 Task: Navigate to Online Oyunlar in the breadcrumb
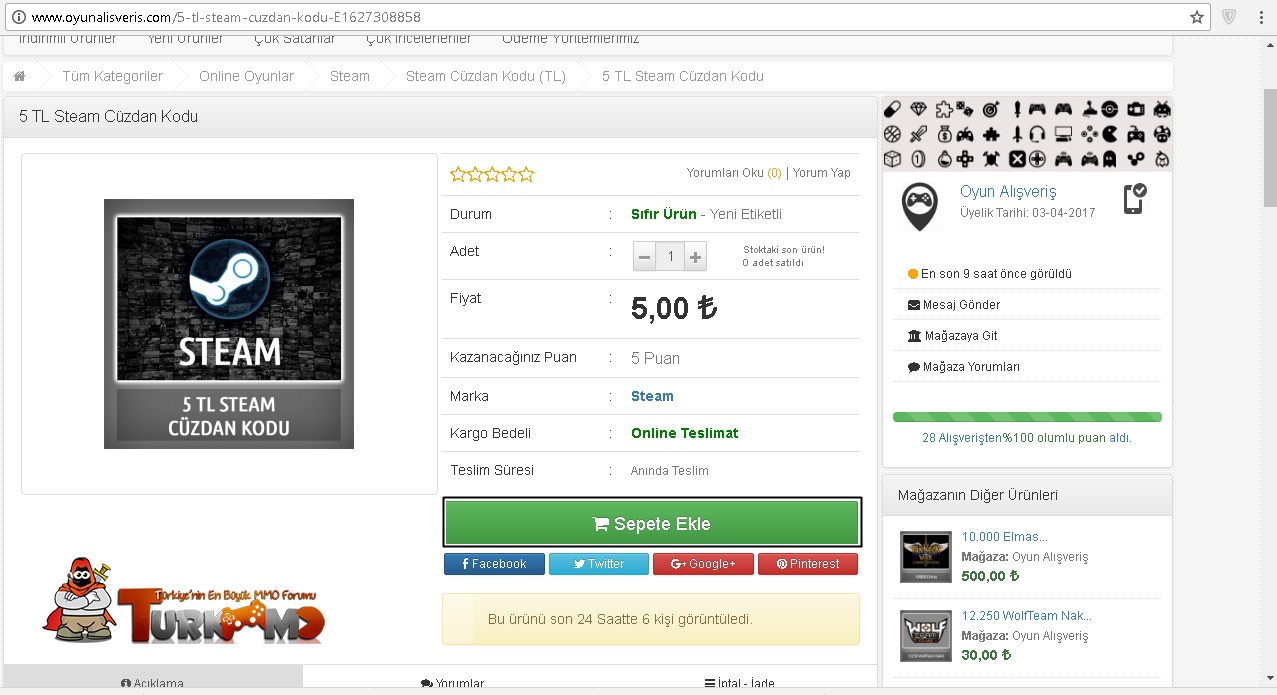tap(246, 76)
